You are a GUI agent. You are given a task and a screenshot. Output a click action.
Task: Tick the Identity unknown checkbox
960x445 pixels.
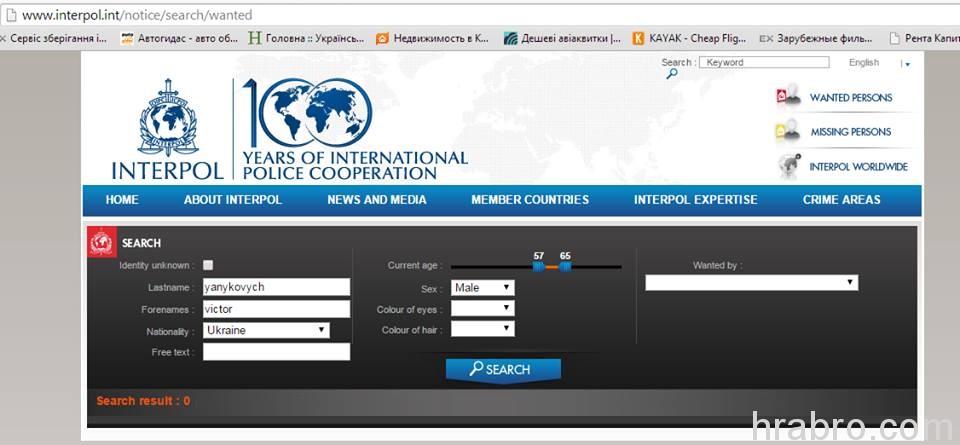pyautogui.click(x=208, y=265)
